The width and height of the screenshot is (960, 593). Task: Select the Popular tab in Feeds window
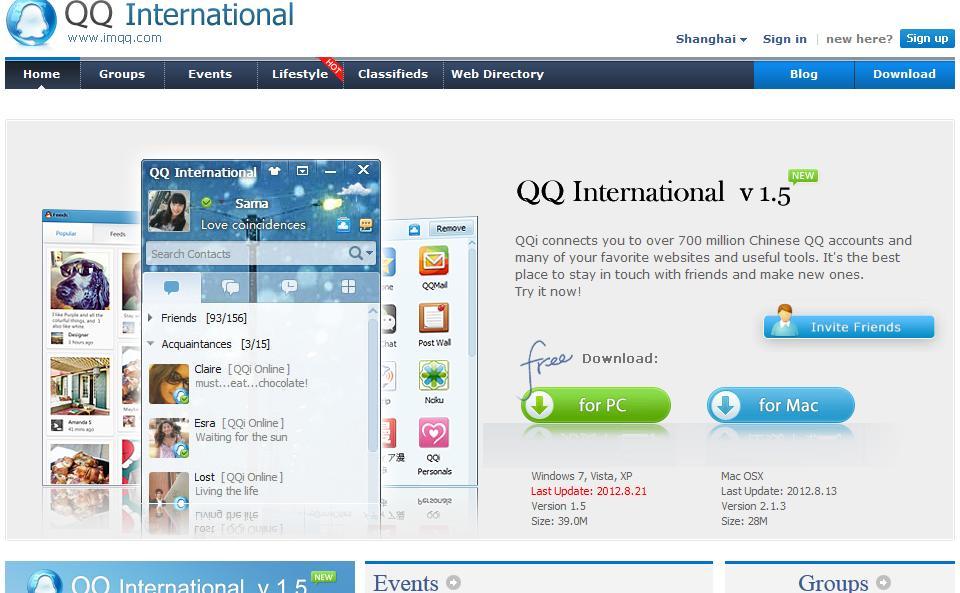pyautogui.click(x=66, y=234)
